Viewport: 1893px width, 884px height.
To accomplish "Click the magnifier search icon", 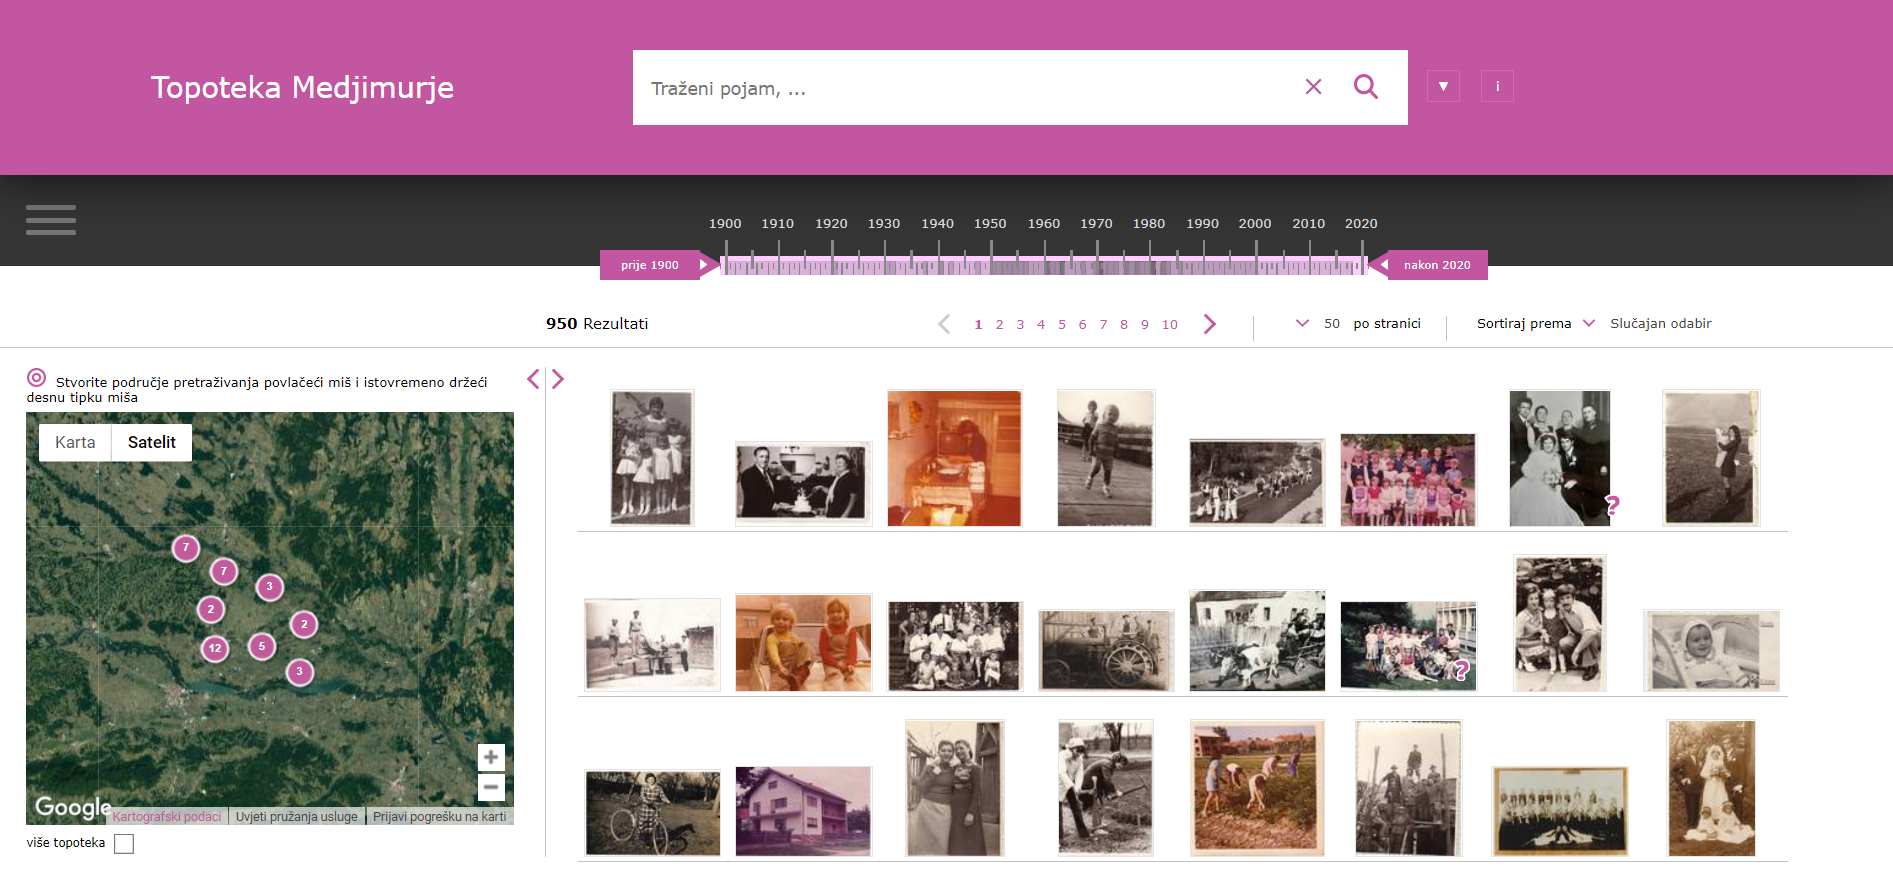I will pos(1365,87).
